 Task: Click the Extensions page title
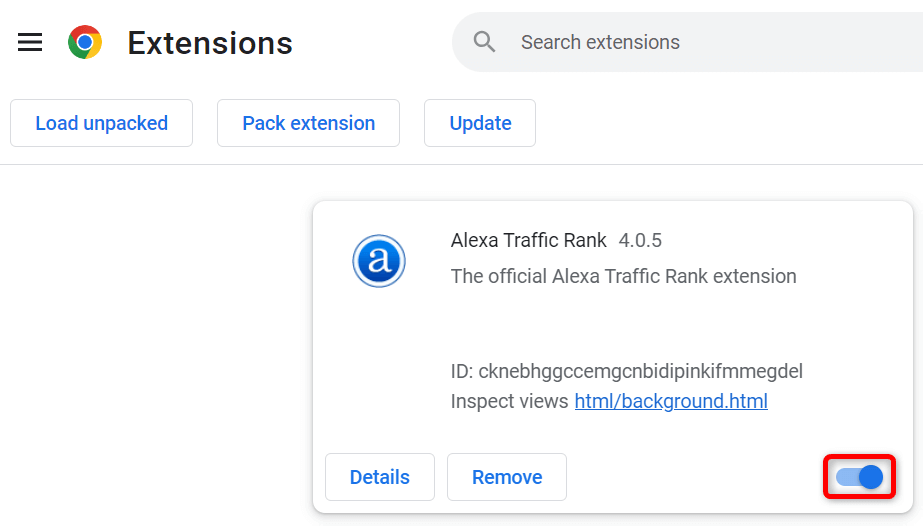(x=210, y=43)
